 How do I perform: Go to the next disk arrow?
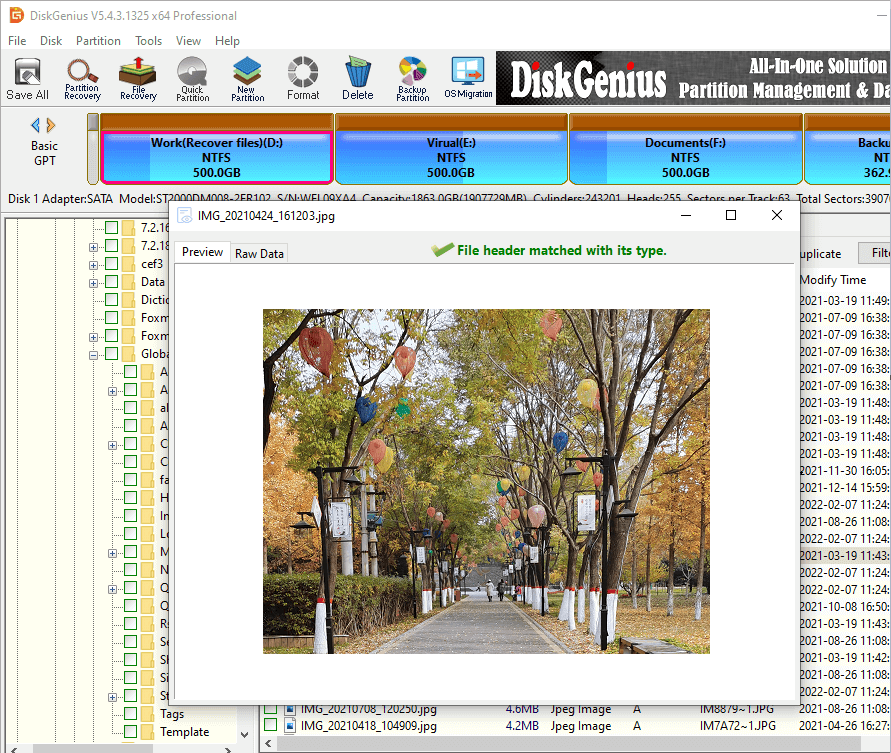click(x=51, y=125)
